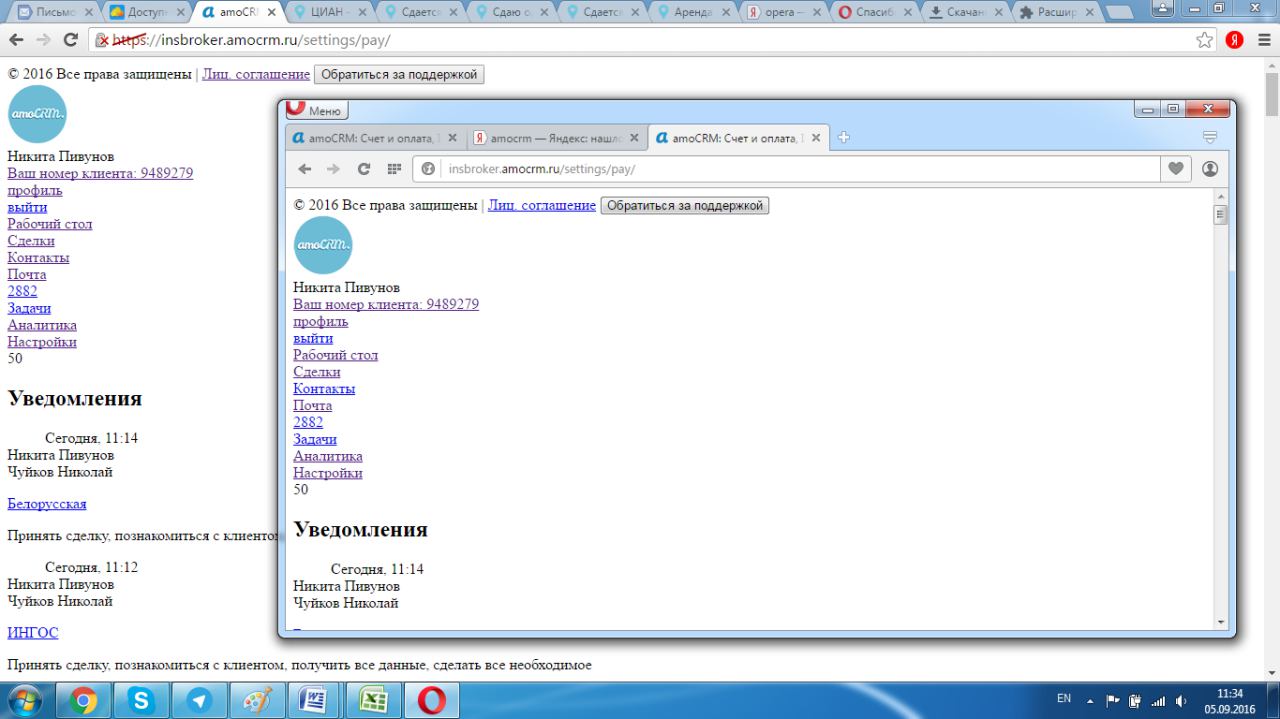Click Opera page vertical scrollbar thumb

(1220, 215)
